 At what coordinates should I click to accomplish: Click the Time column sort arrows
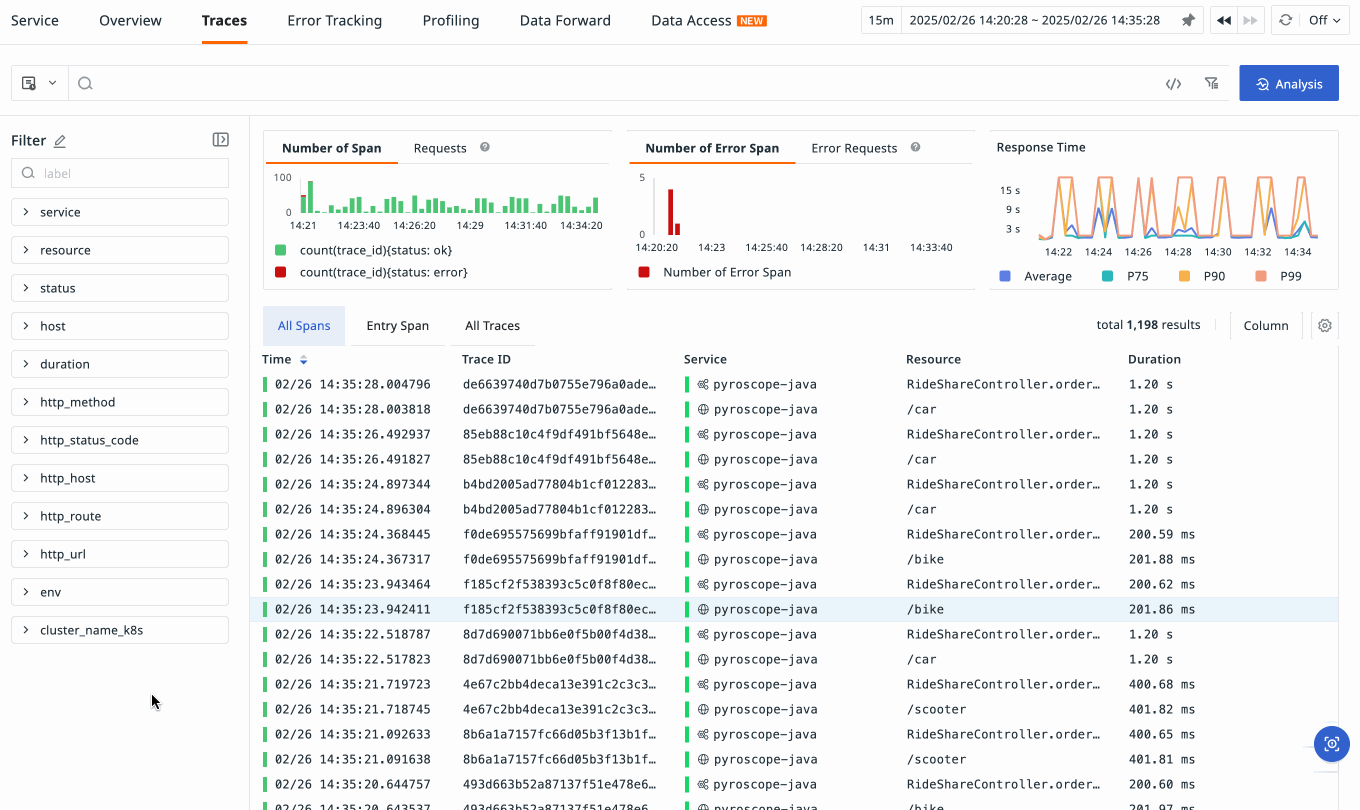(304, 360)
